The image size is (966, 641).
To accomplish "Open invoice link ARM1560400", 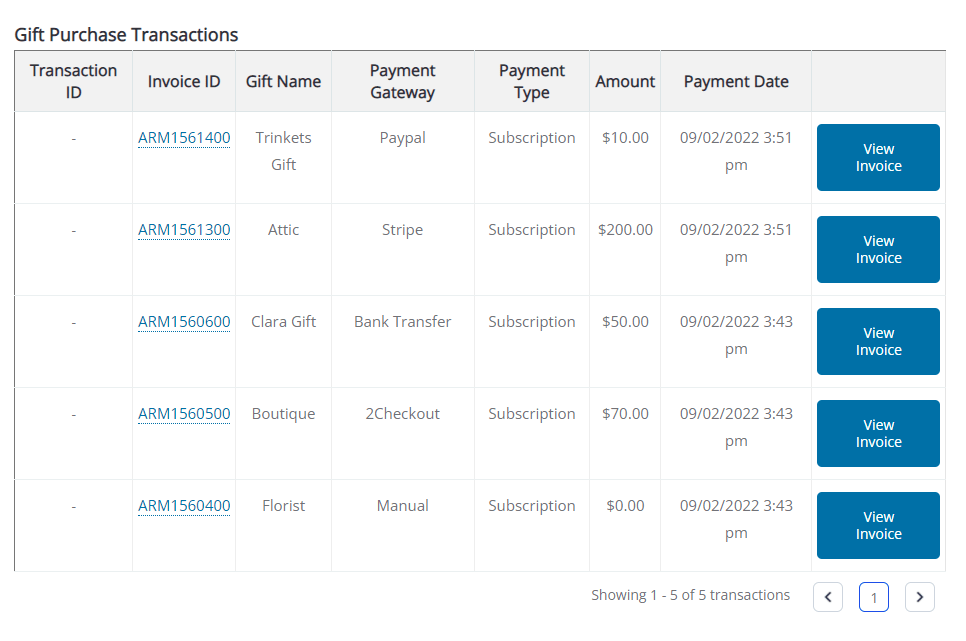I will point(184,505).
